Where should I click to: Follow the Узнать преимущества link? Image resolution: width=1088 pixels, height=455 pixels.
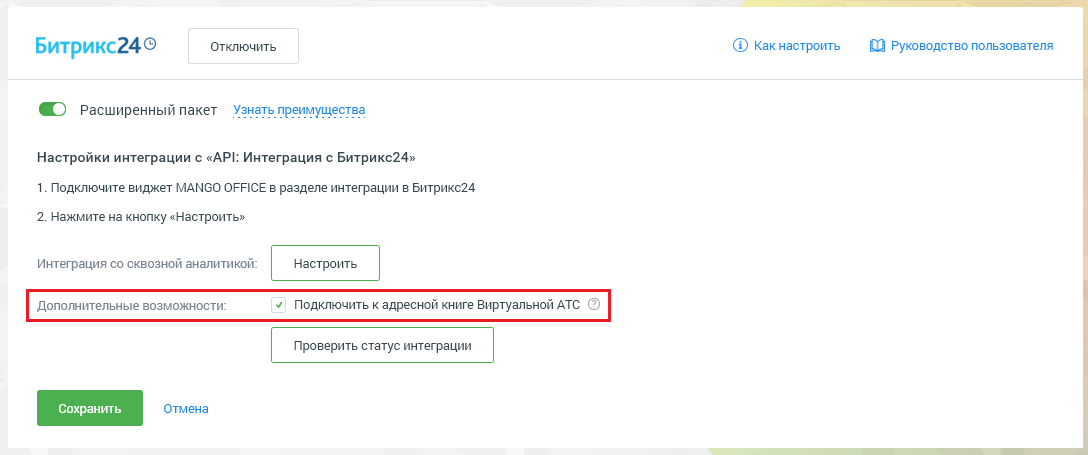pyautogui.click(x=299, y=110)
